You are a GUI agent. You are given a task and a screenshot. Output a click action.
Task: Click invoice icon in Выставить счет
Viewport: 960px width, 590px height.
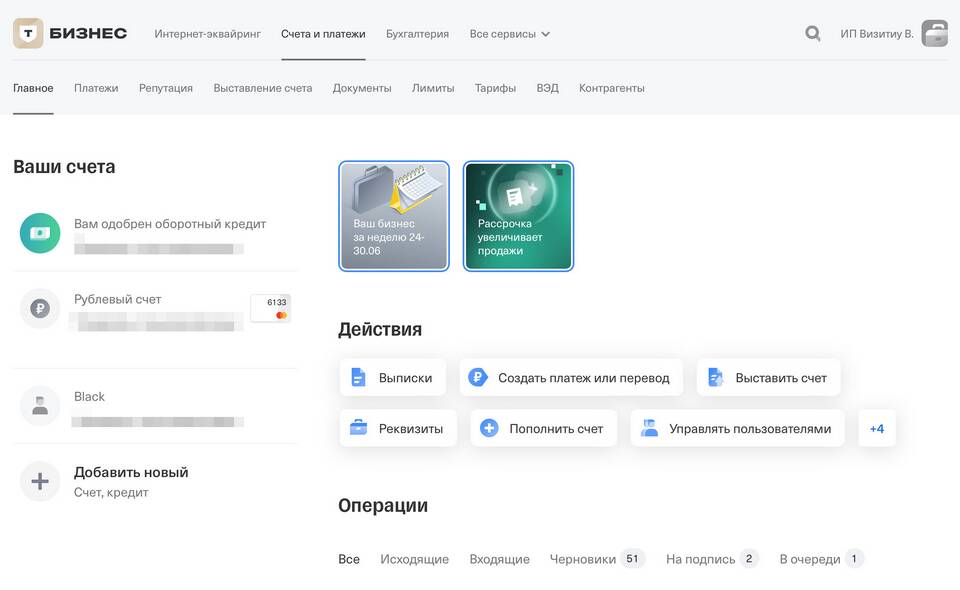pos(715,377)
